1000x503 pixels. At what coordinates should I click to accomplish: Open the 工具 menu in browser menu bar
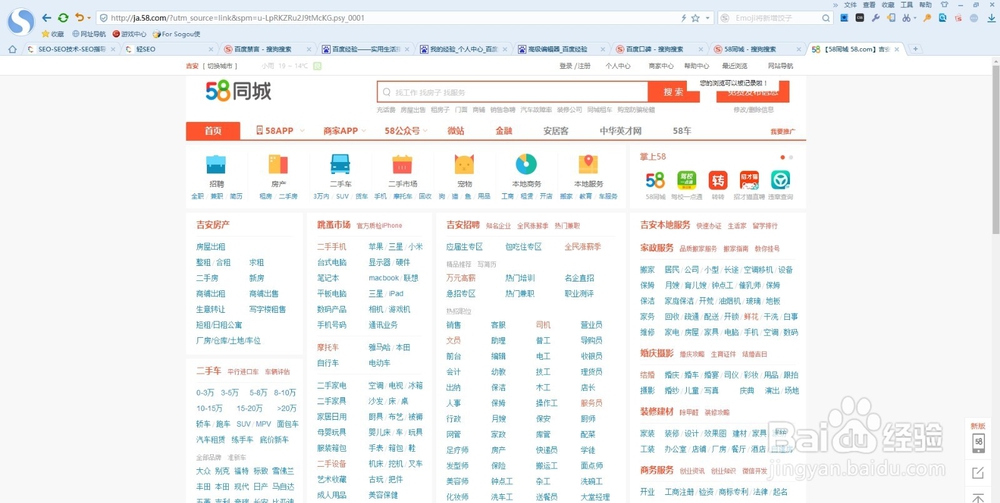tap(906, 4)
